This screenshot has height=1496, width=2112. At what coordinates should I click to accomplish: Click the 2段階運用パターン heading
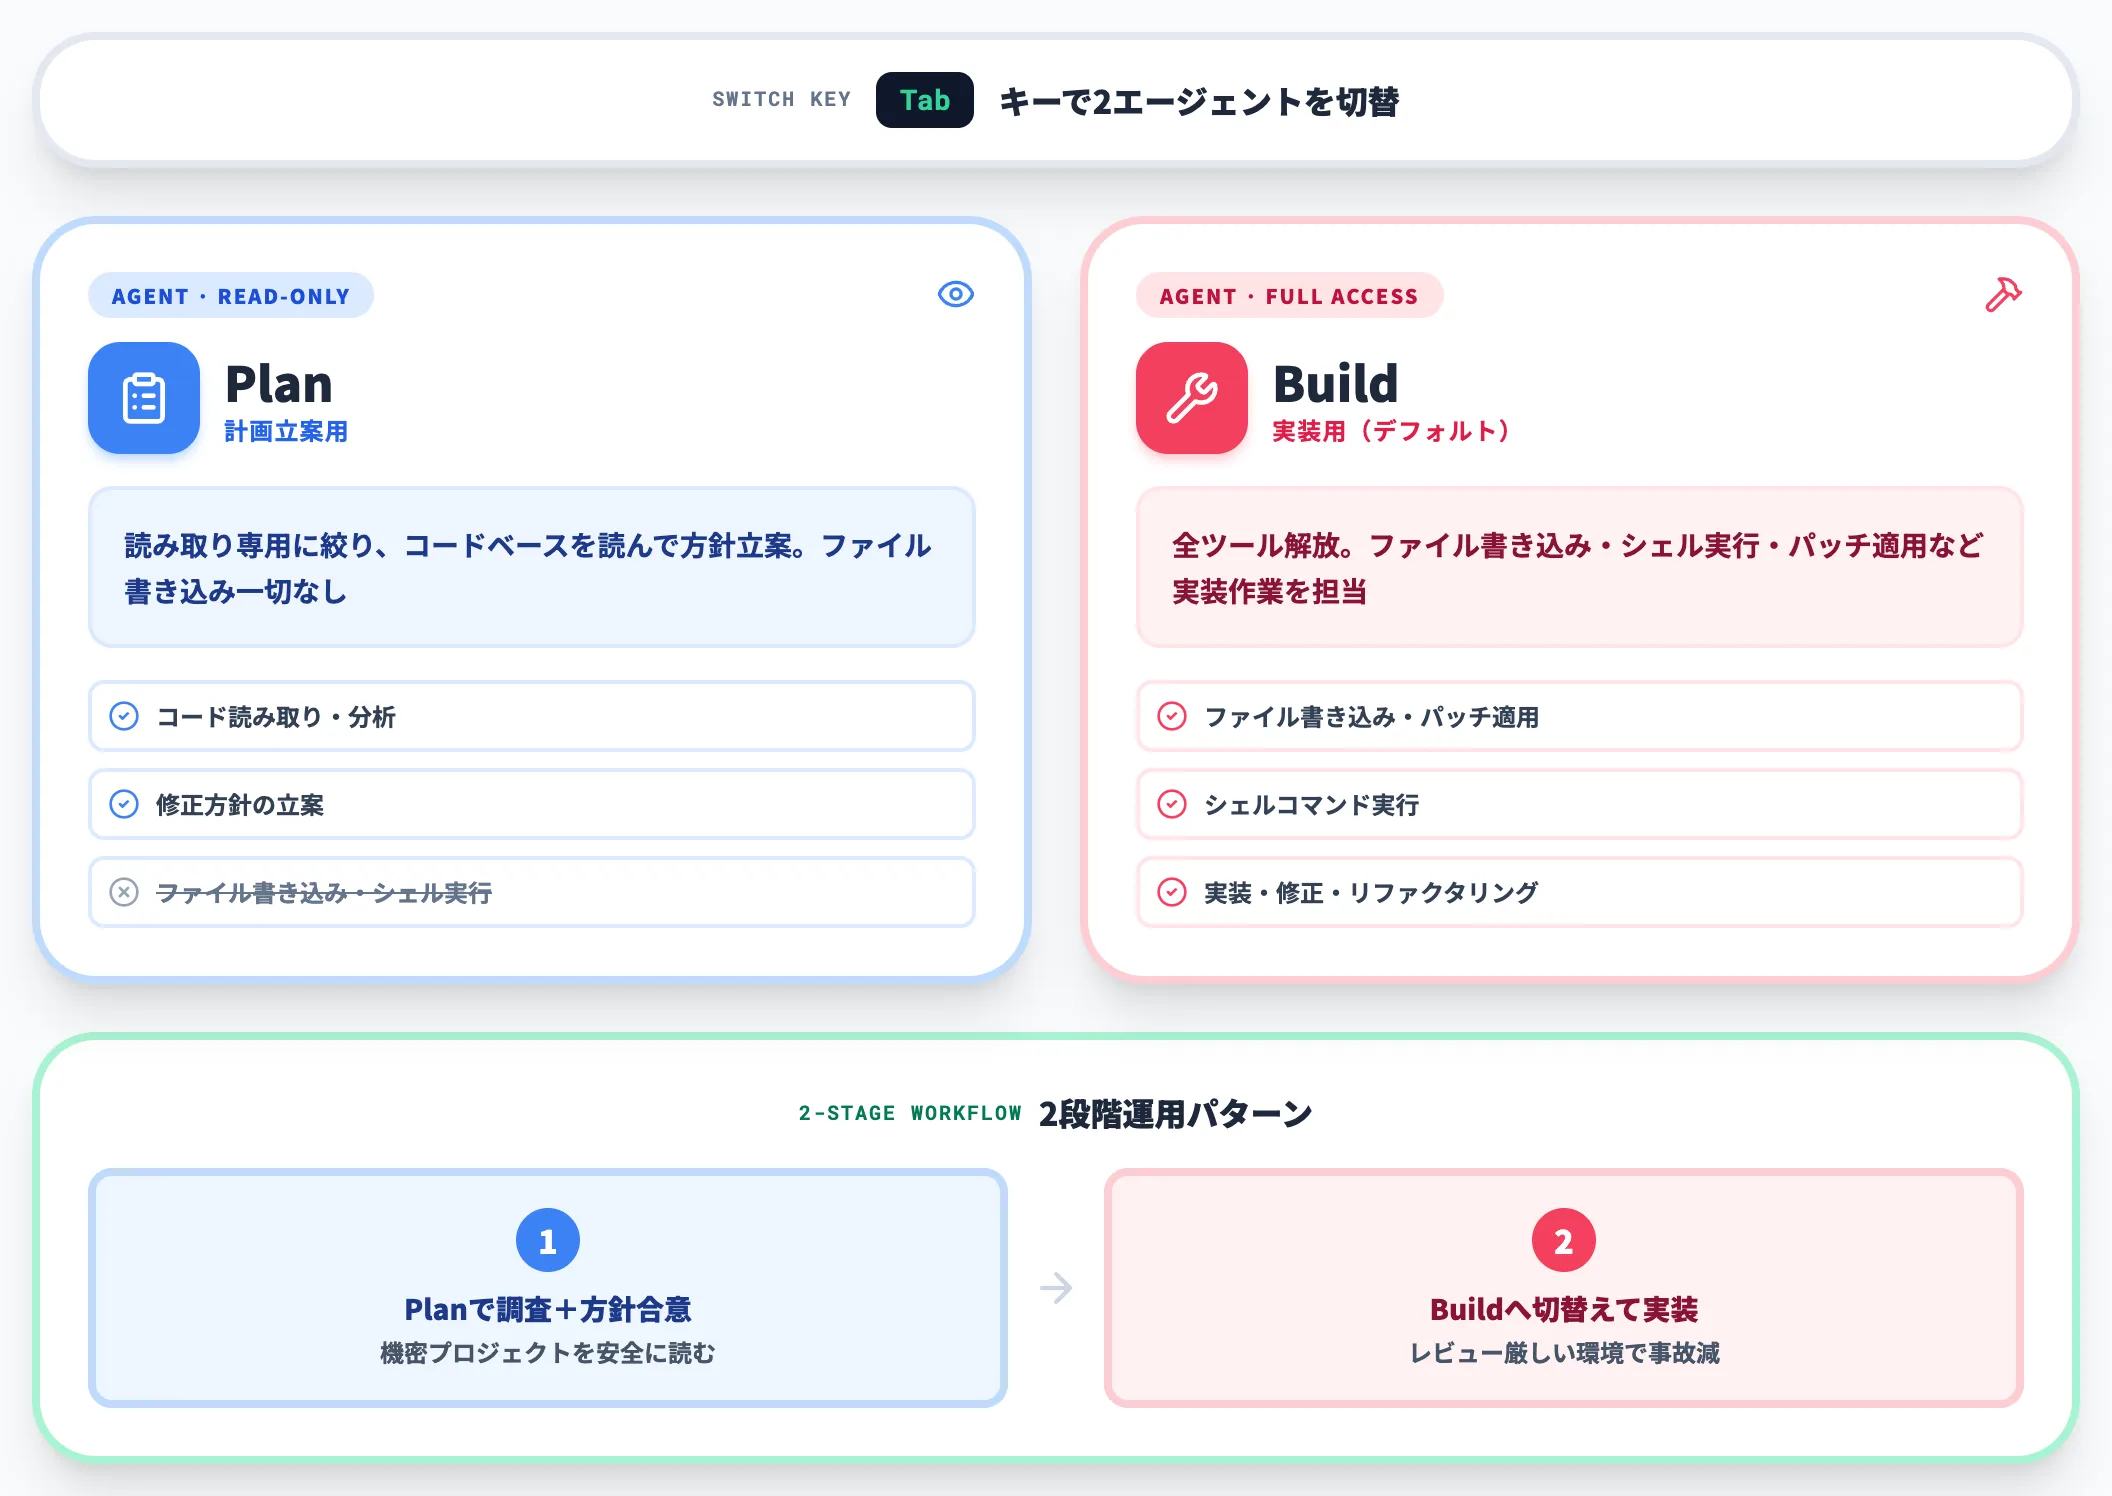coord(1176,1114)
